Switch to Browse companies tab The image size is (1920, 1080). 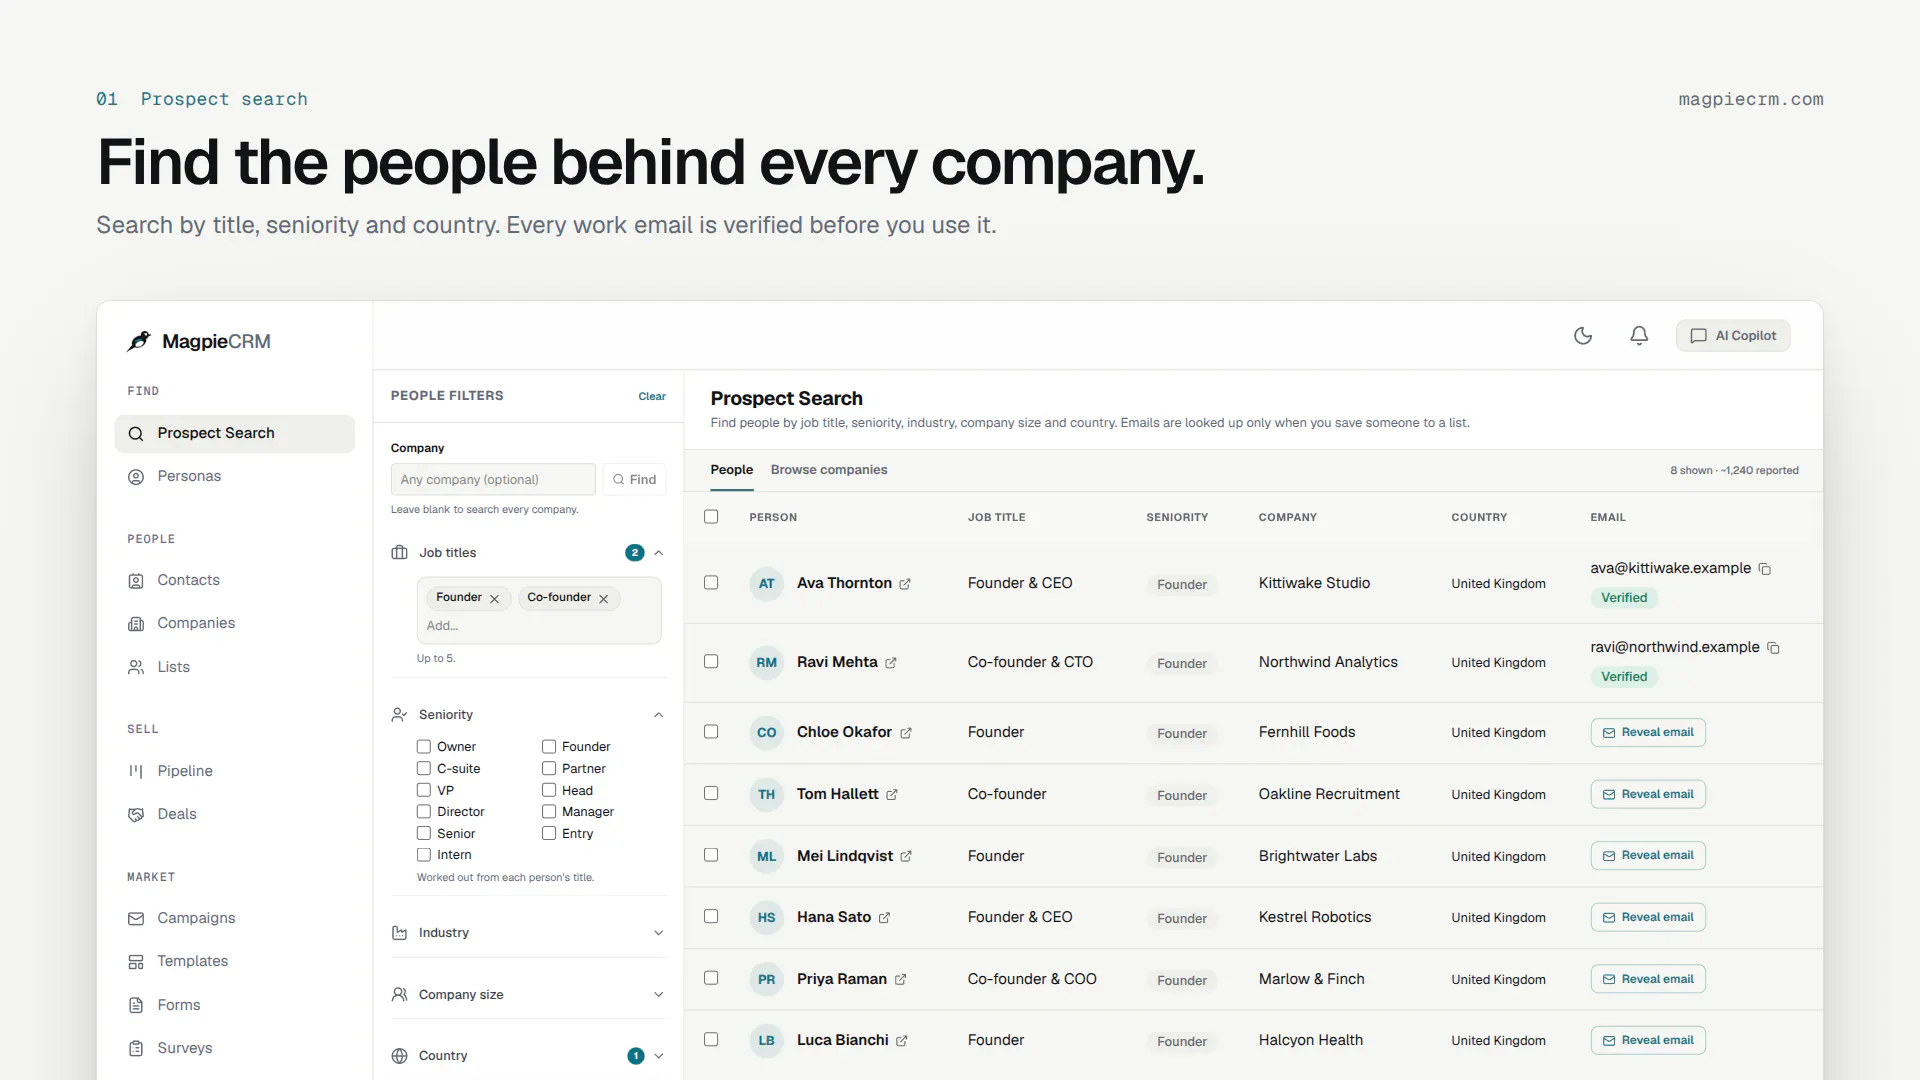click(x=829, y=470)
